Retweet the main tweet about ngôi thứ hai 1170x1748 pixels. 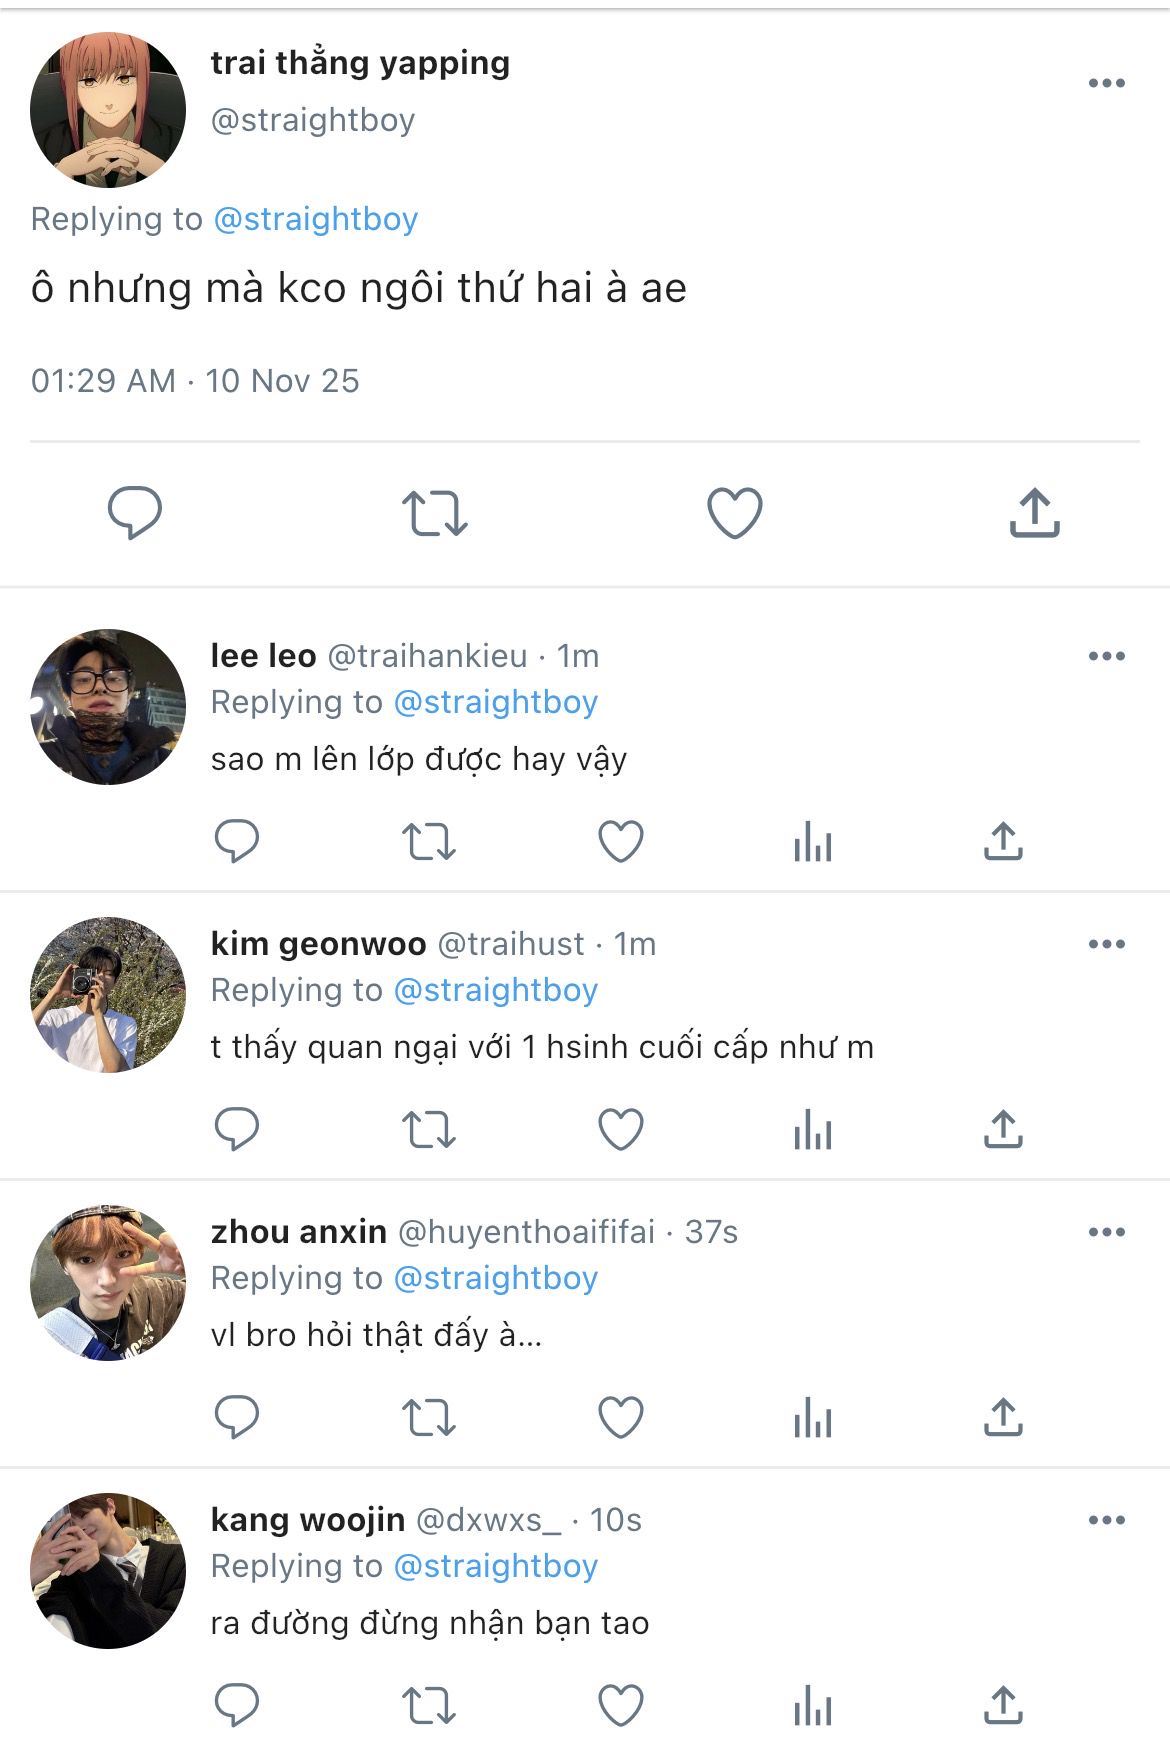tap(435, 513)
